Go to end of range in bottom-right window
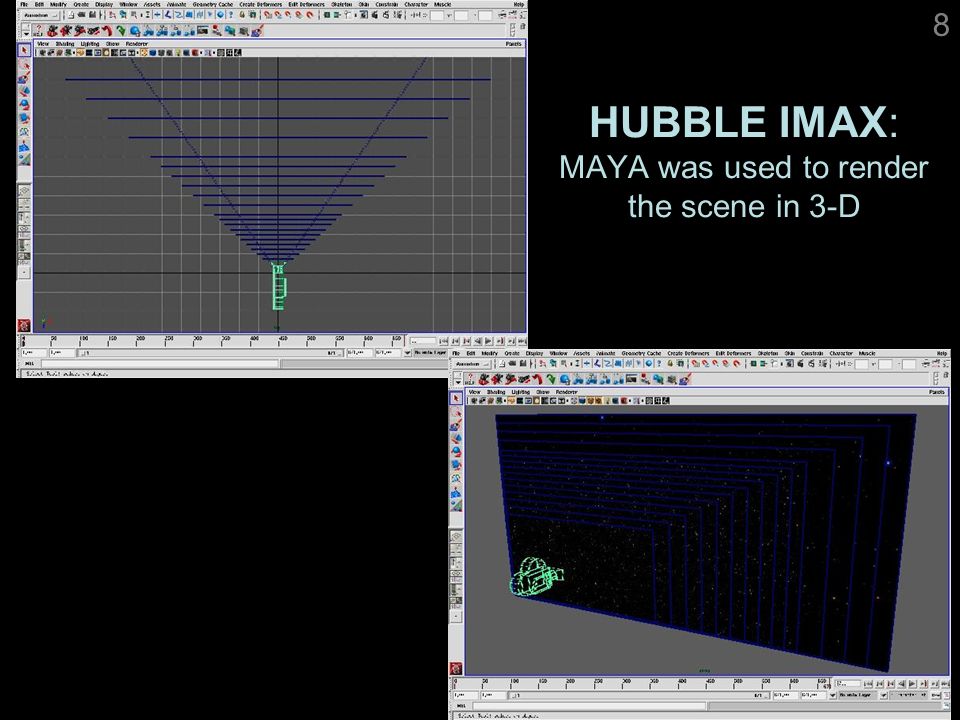The width and height of the screenshot is (960, 720). click(945, 684)
